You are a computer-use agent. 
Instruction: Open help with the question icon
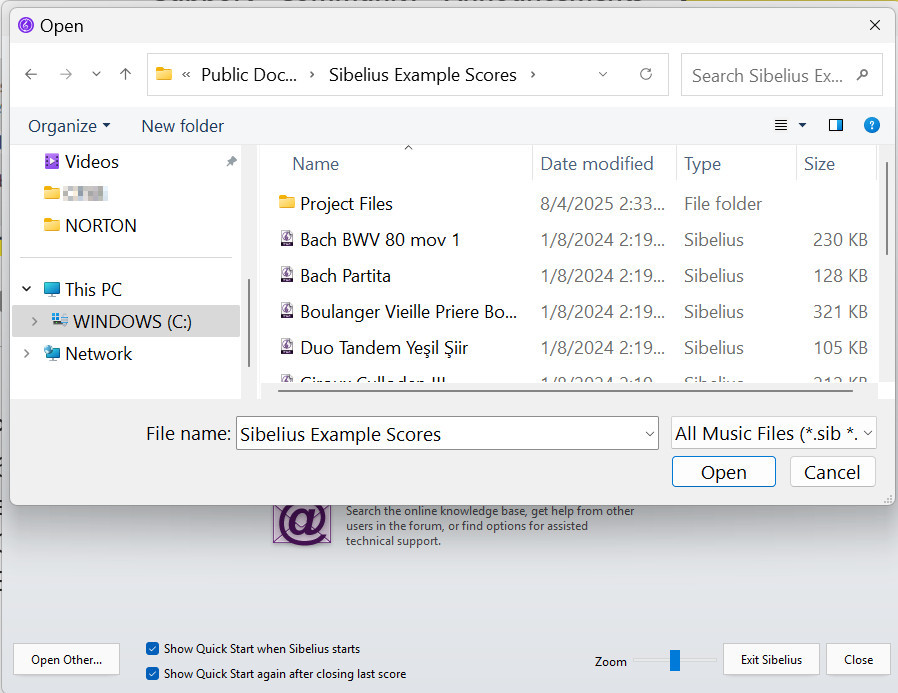coord(872,125)
